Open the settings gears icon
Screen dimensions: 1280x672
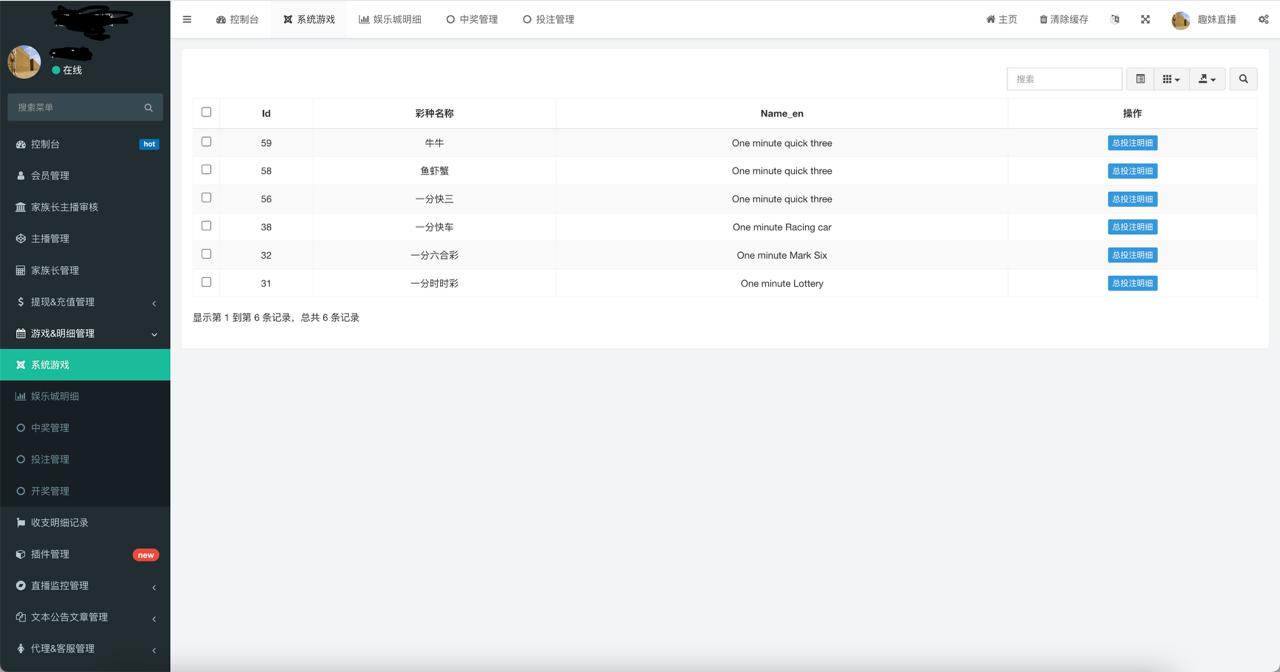[1263, 19]
